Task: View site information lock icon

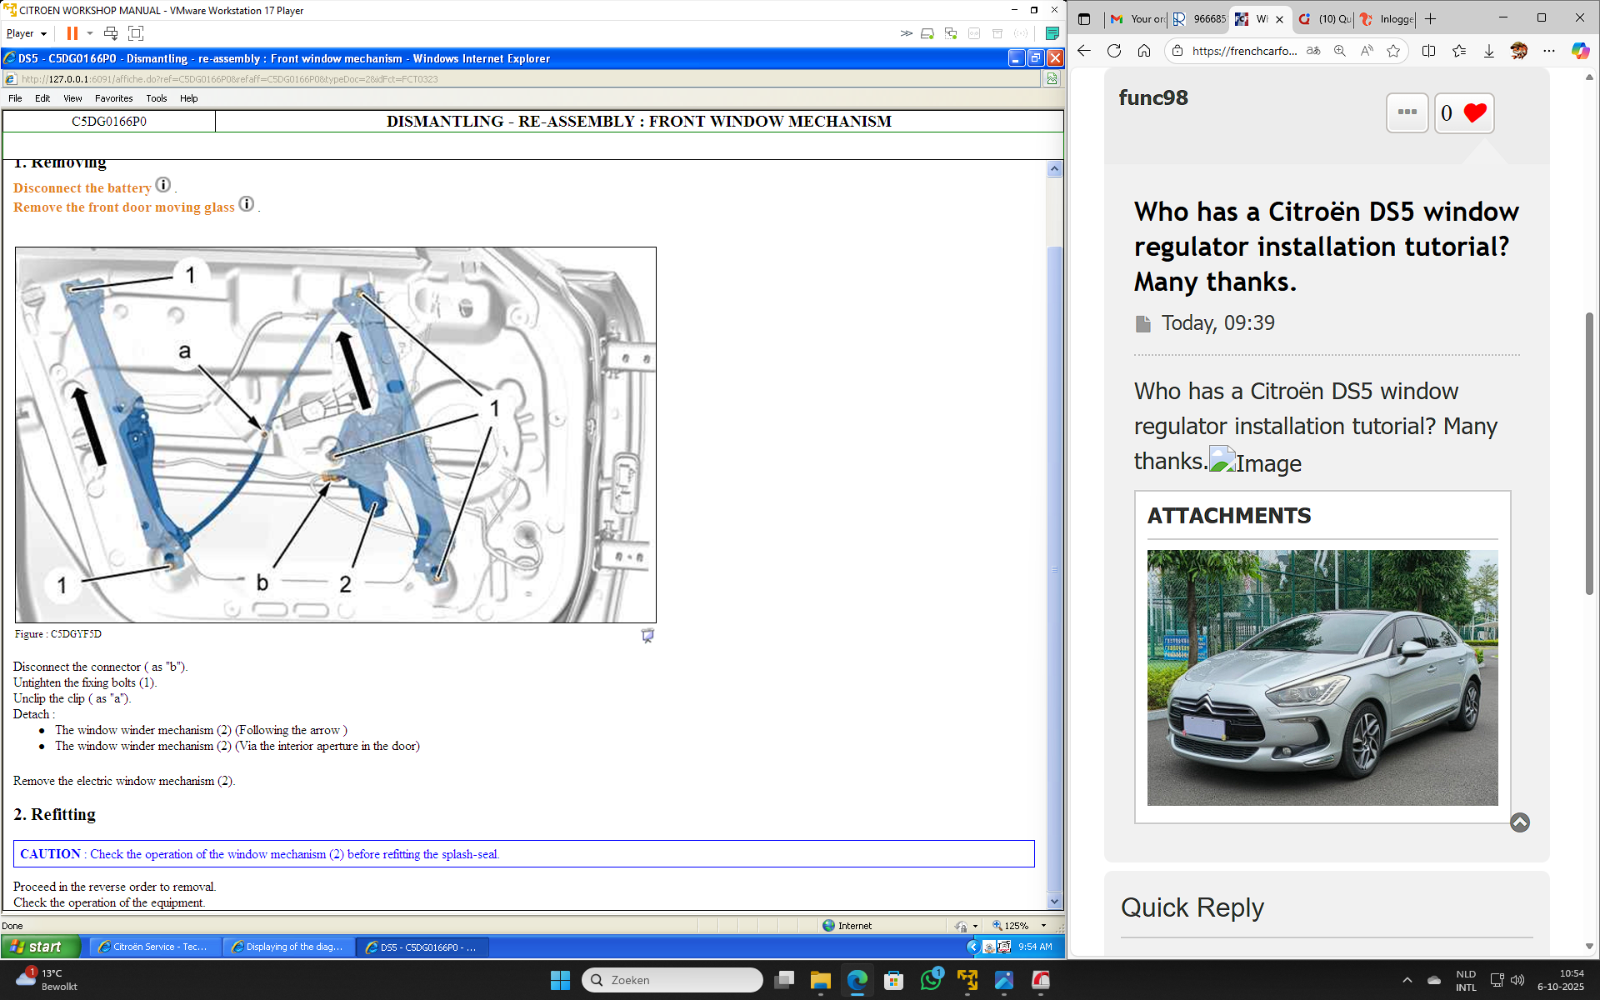Action: click(x=1177, y=51)
